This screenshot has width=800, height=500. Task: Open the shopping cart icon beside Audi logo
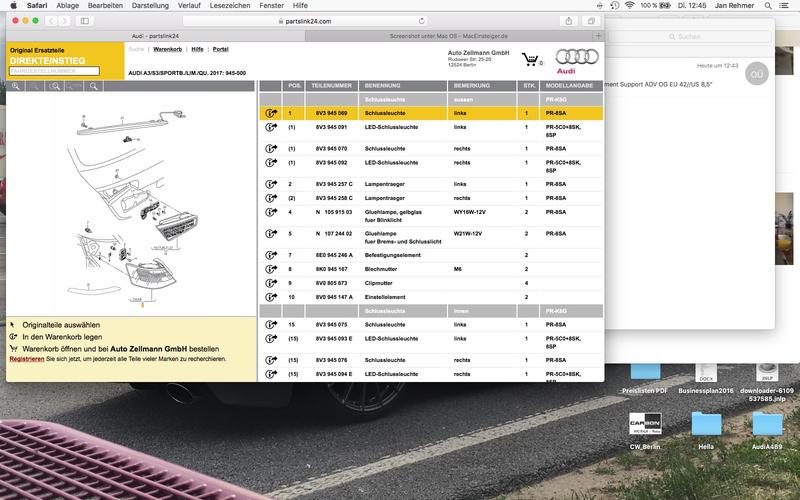tap(527, 59)
